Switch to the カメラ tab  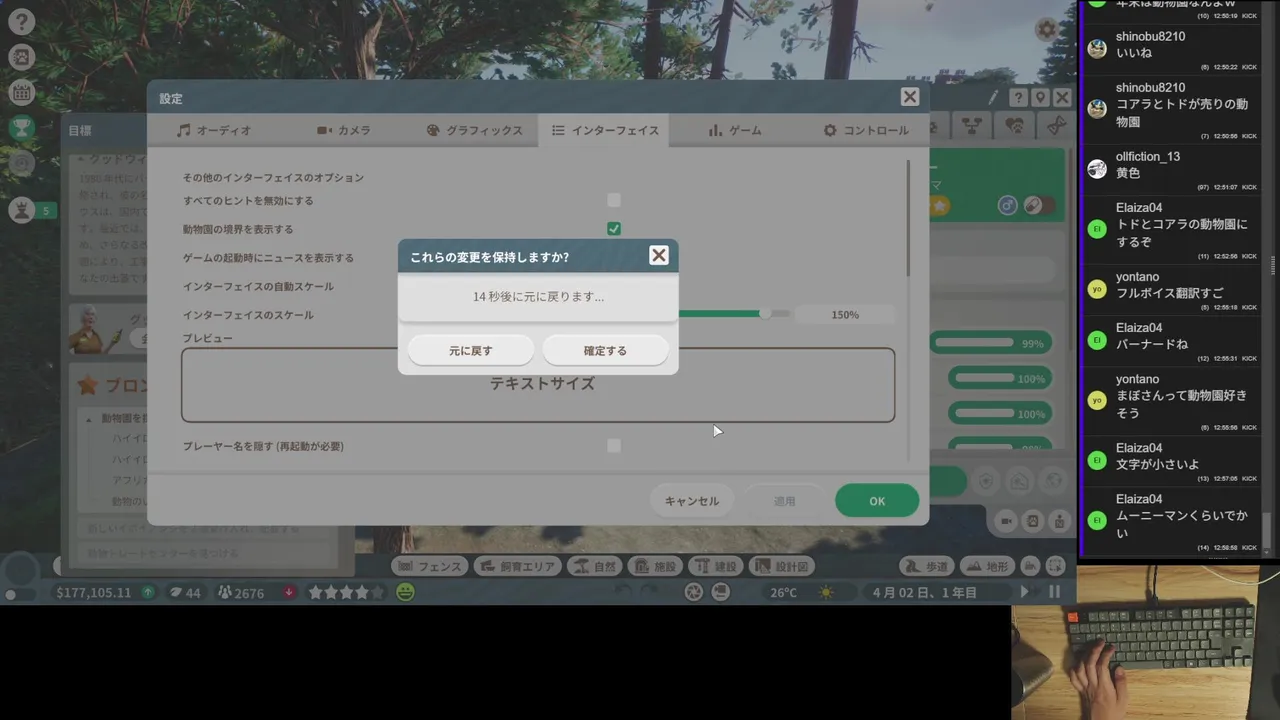[x=343, y=130]
